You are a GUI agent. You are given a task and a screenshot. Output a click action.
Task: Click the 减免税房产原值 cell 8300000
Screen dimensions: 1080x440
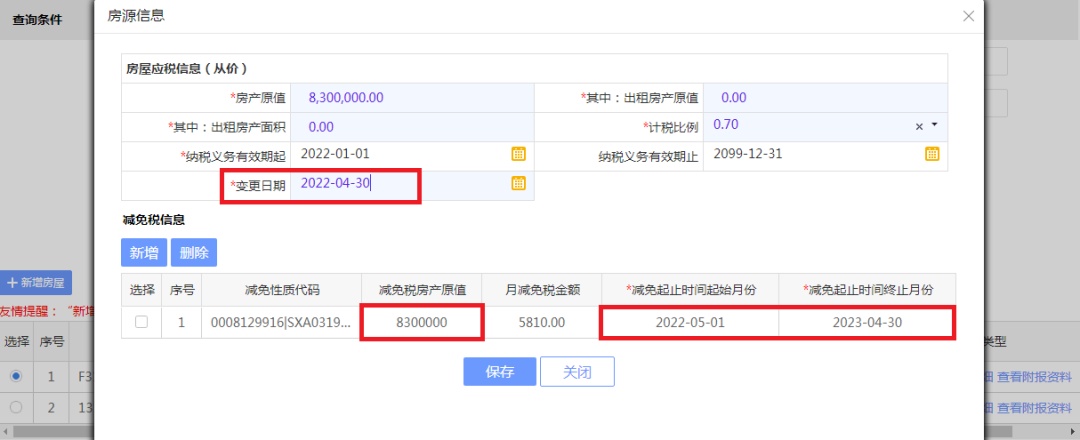[422, 322]
